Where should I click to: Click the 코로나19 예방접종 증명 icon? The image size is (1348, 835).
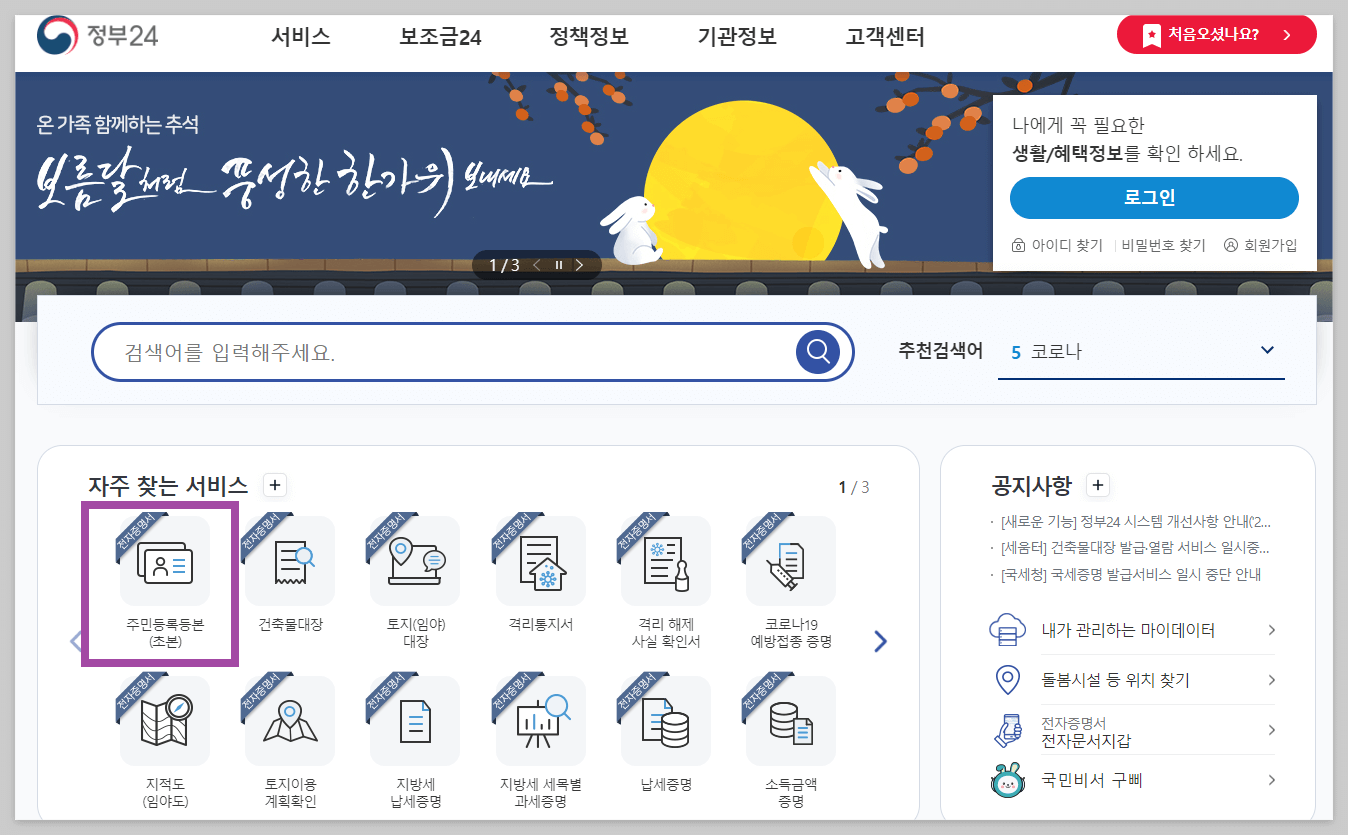click(x=789, y=561)
